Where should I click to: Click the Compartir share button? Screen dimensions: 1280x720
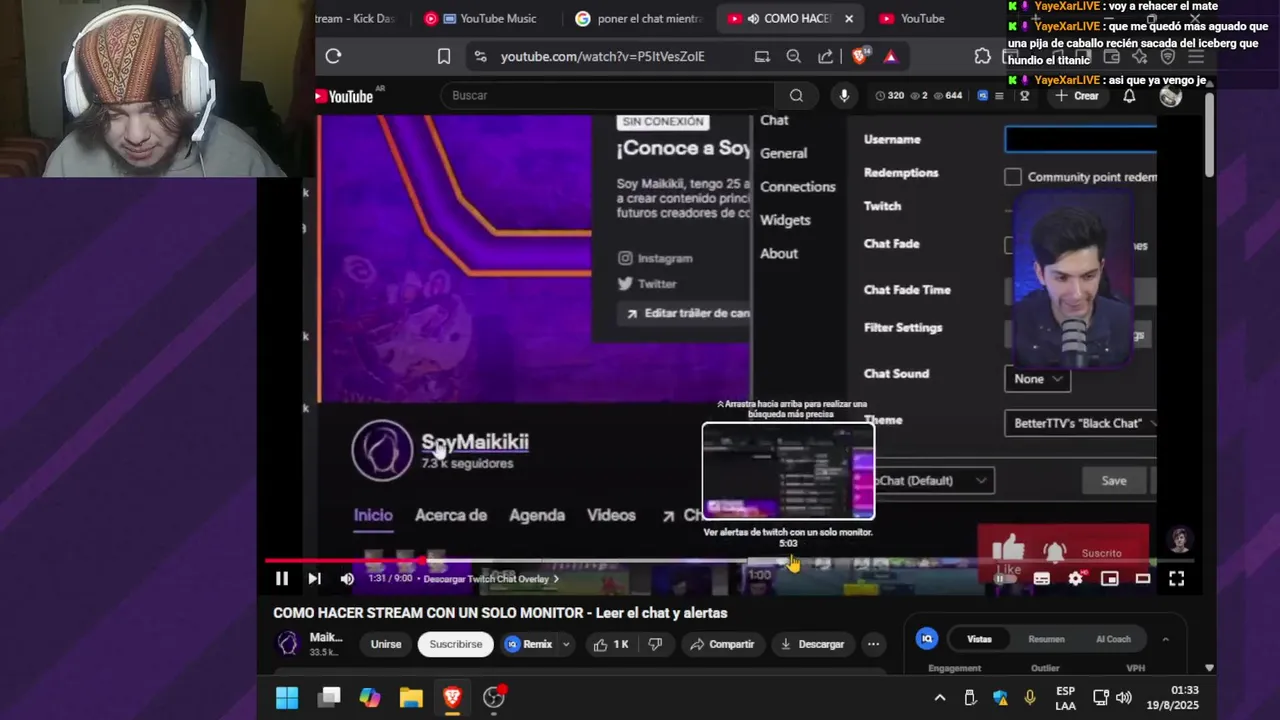pyautogui.click(x=722, y=644)
